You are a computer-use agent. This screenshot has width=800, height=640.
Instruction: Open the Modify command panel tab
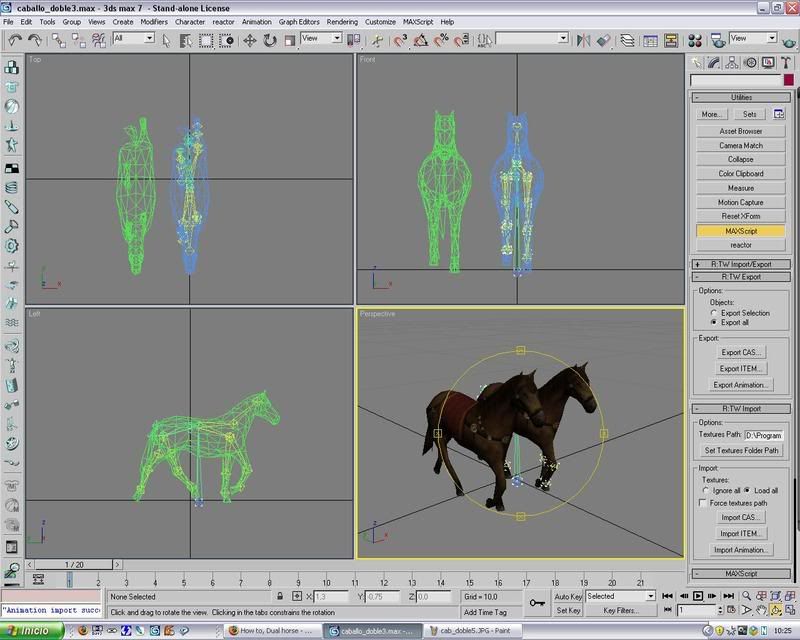tap(713, 63)
